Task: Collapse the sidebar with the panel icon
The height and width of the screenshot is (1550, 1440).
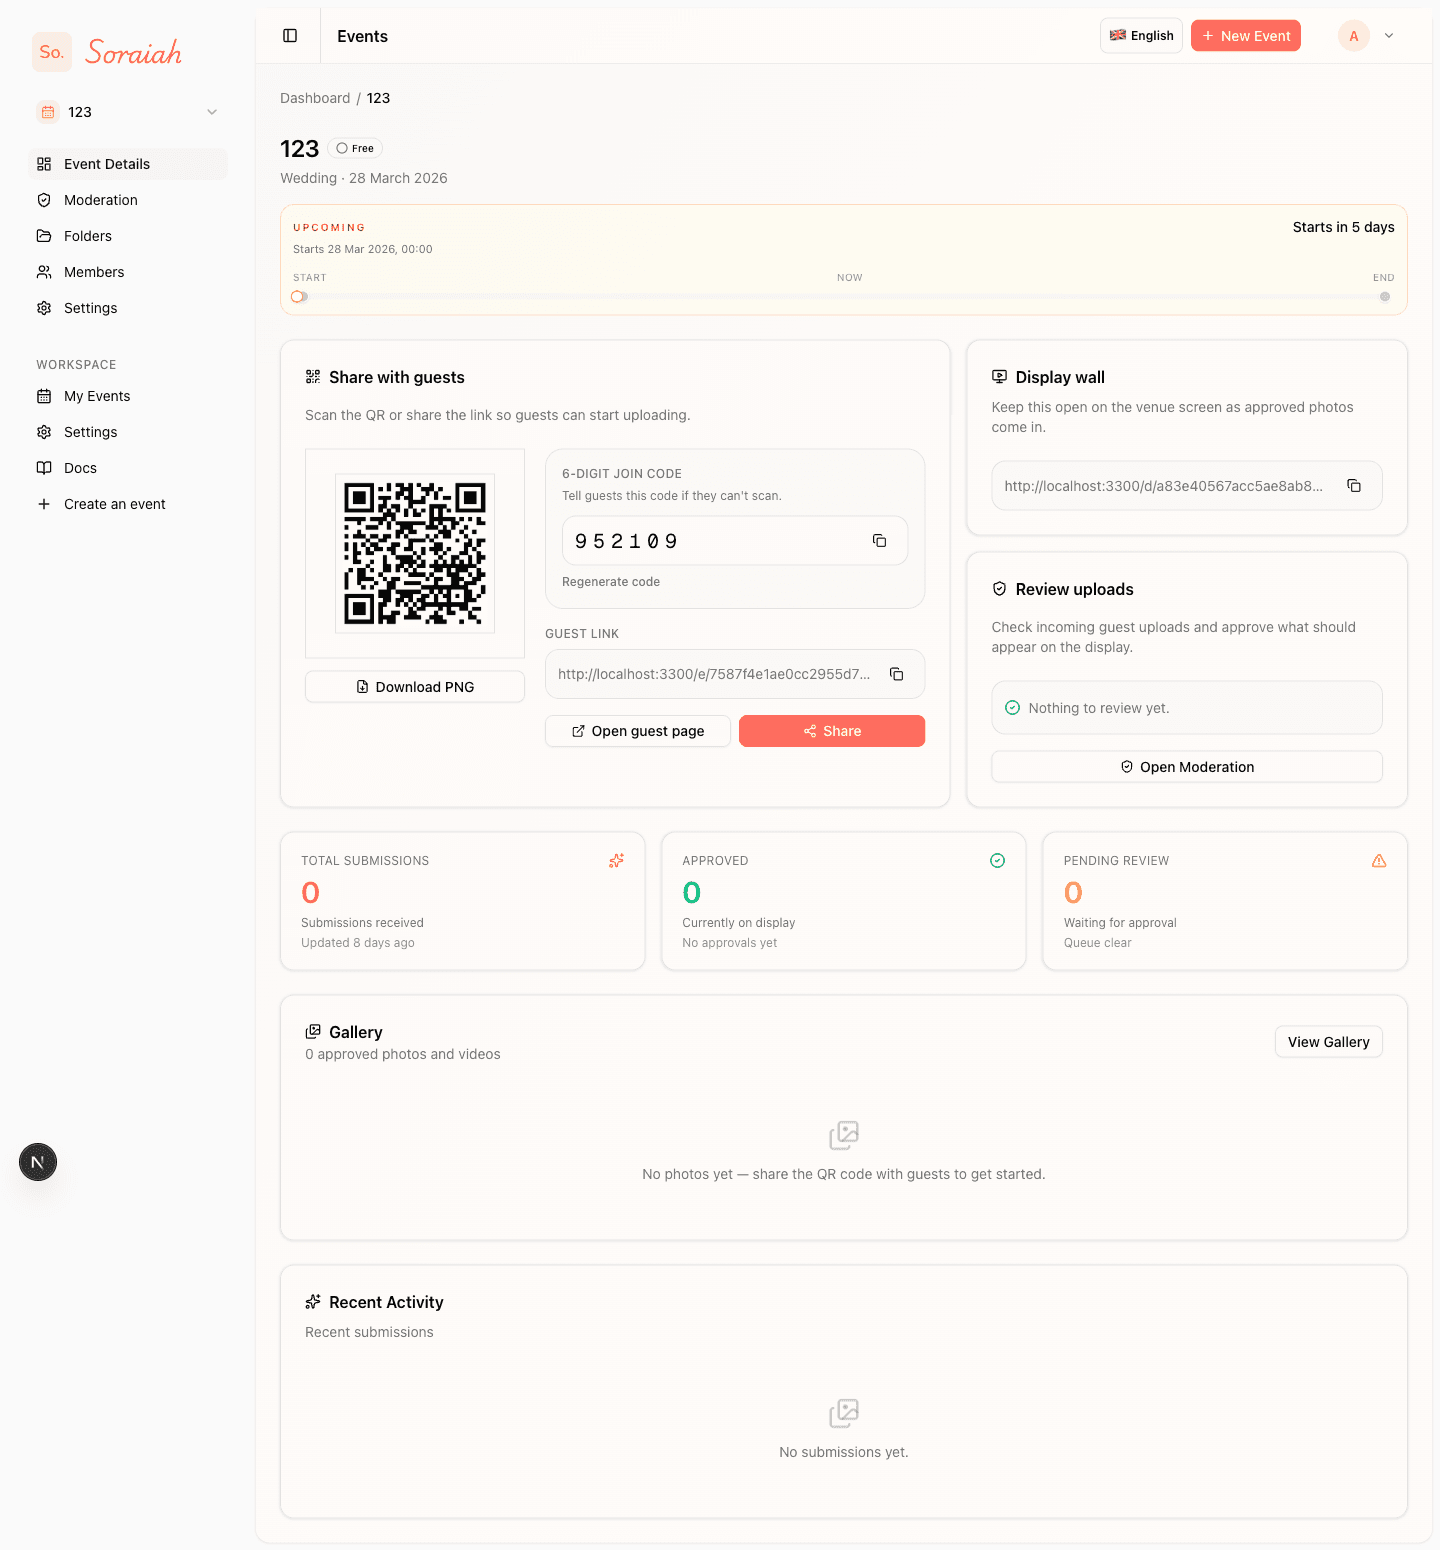Action: point(289,35)
